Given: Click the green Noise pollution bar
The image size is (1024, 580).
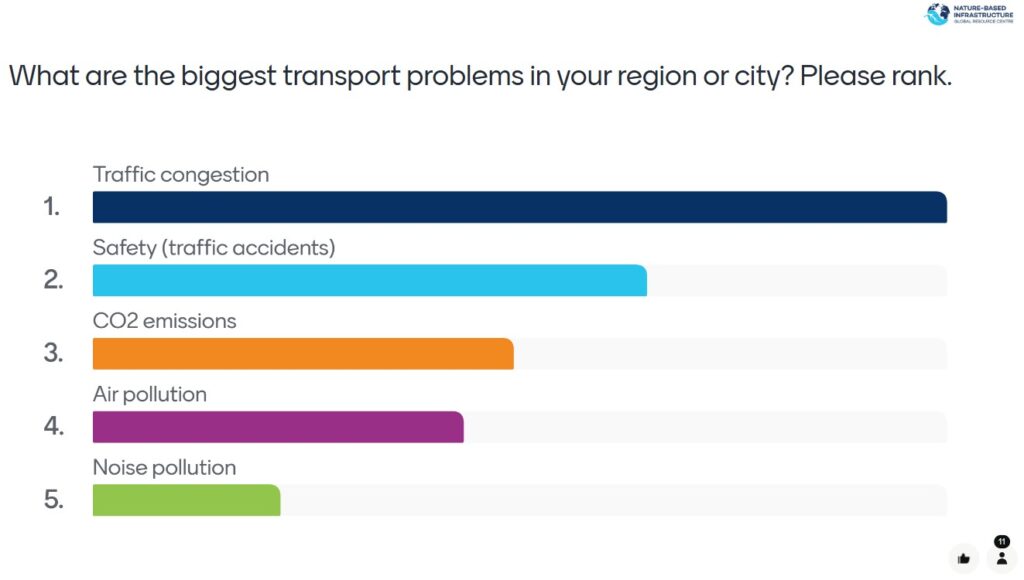Looking at the screenshot, I should coord(186,500).
